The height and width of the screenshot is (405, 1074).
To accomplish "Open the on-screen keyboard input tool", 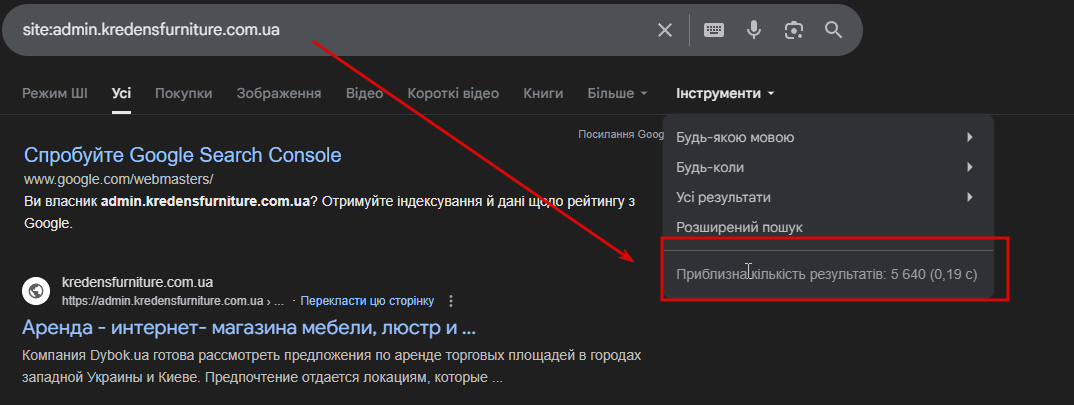I will (714, 30).
